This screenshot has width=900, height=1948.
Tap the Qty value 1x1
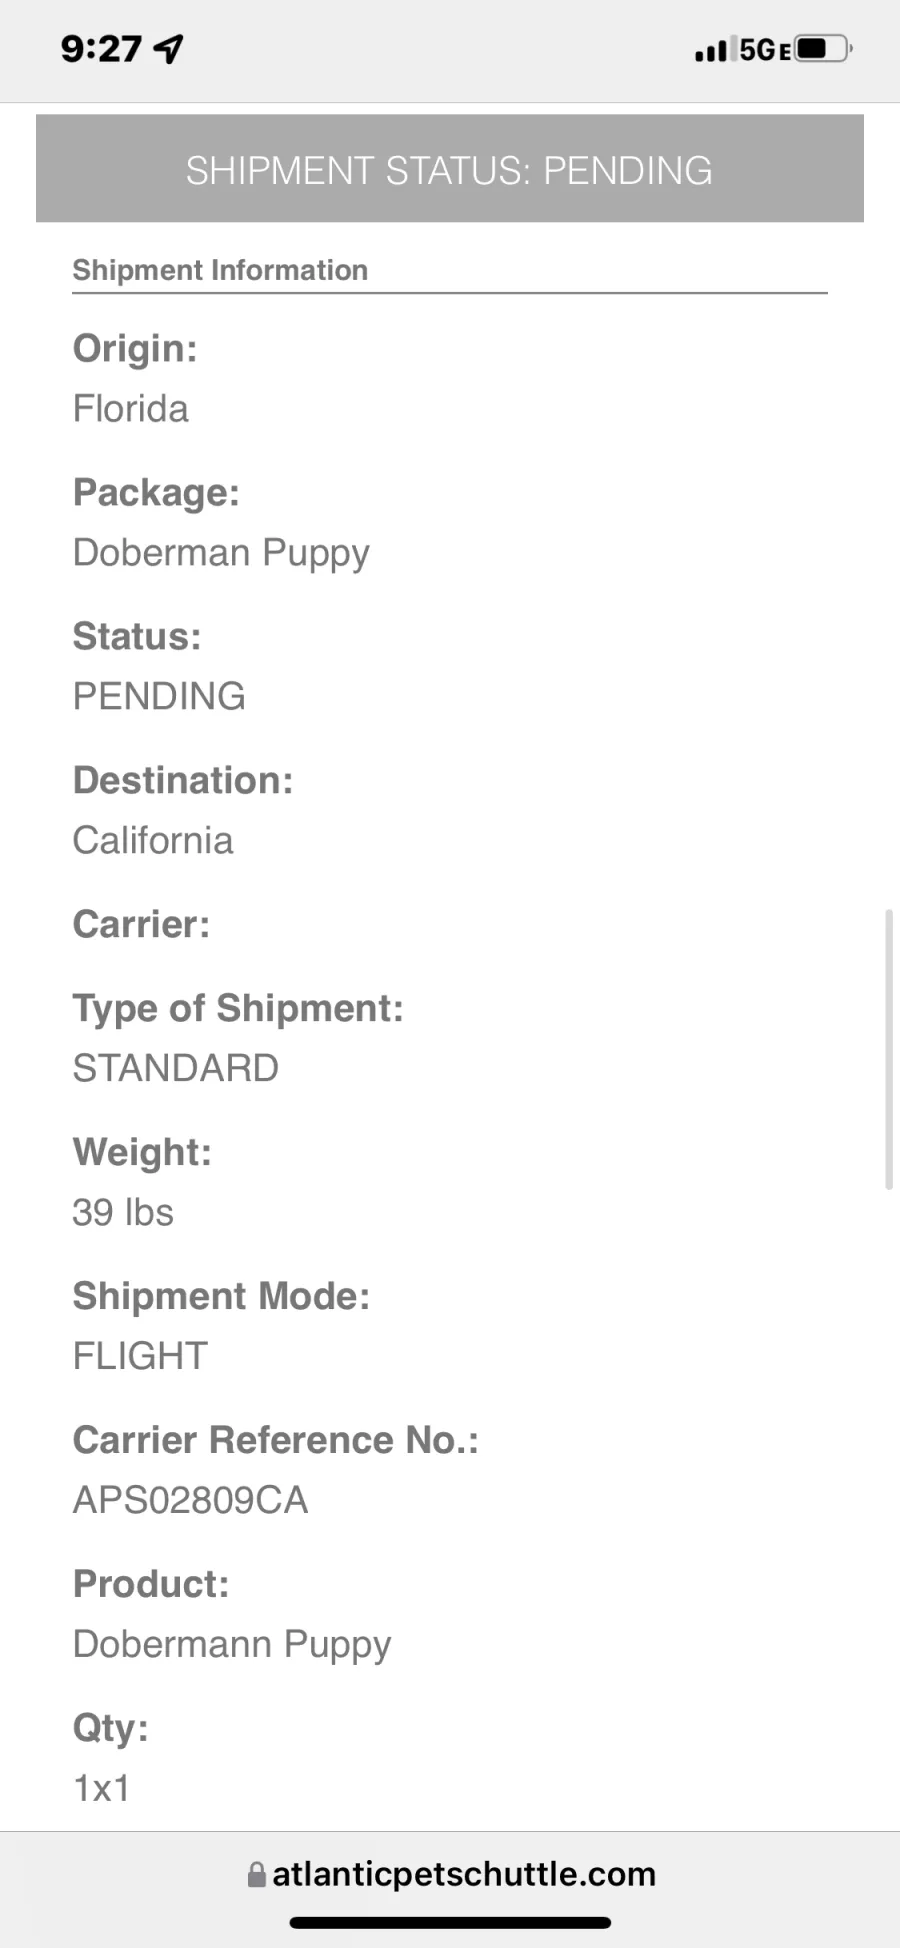[101, 1788]
